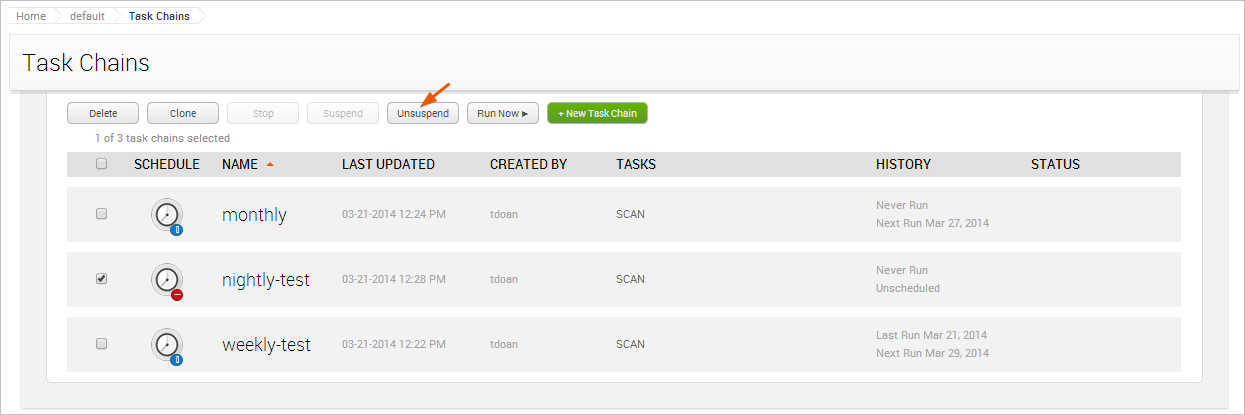The width and height of the screenshot is (1245, 415).
Task: Click the sort arrow next to NAME
Action: coord(270,165)
